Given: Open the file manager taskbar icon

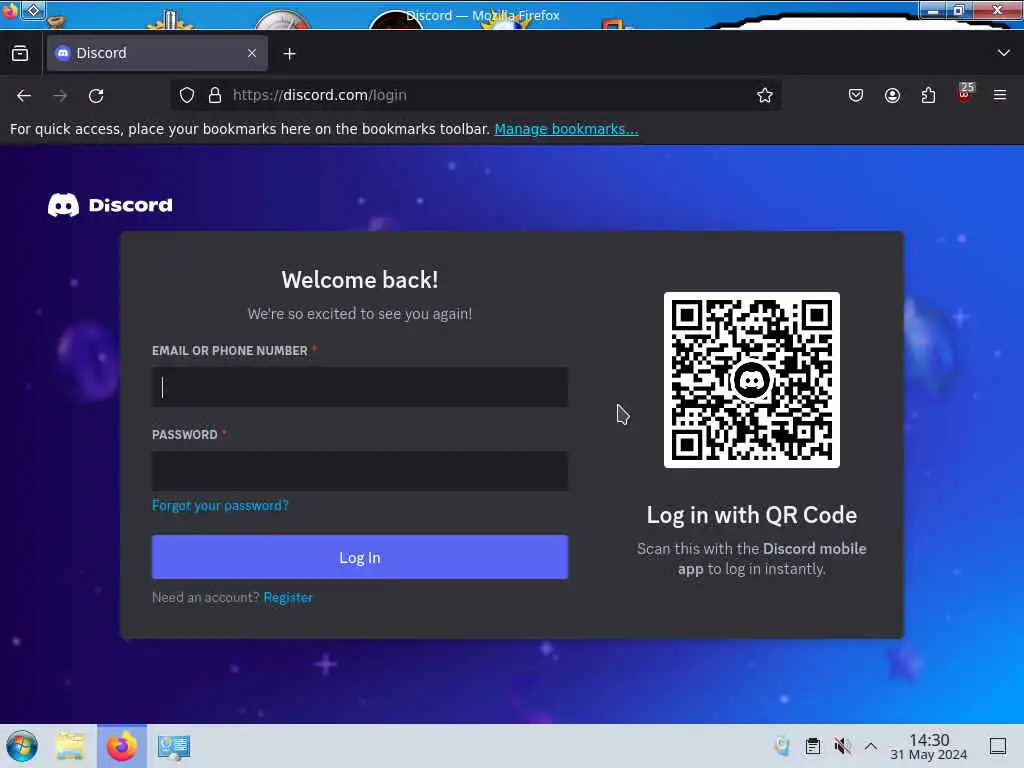Looking at the screenshot, I should (x=70, y=746).
